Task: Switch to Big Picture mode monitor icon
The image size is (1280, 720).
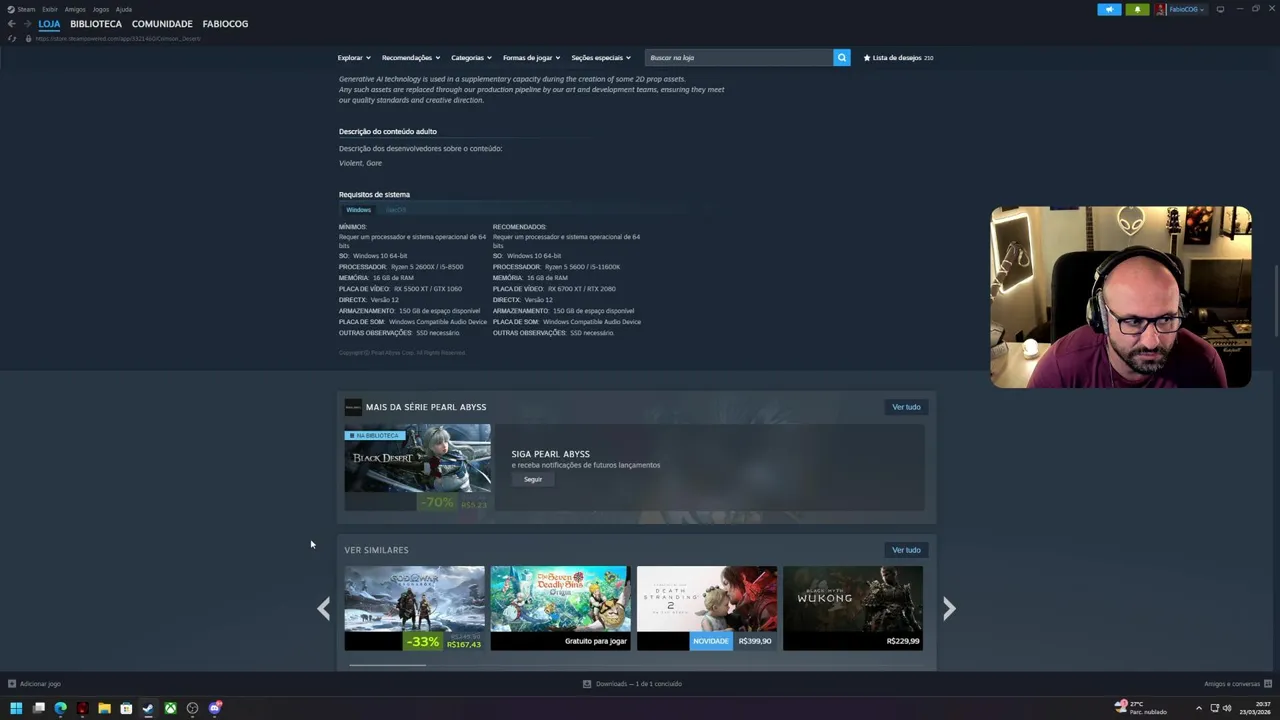Action: coord(1220,9)
